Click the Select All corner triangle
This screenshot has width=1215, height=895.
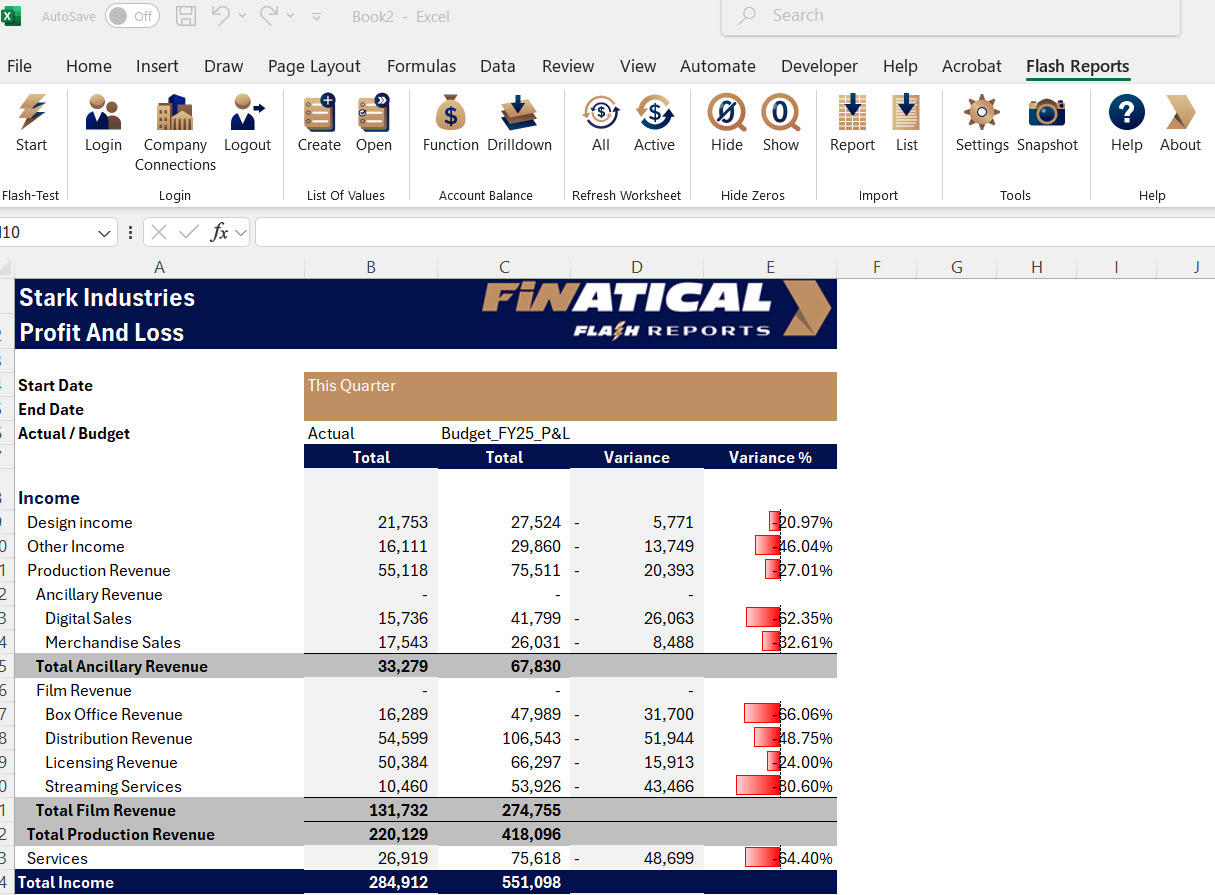(7, 268)
